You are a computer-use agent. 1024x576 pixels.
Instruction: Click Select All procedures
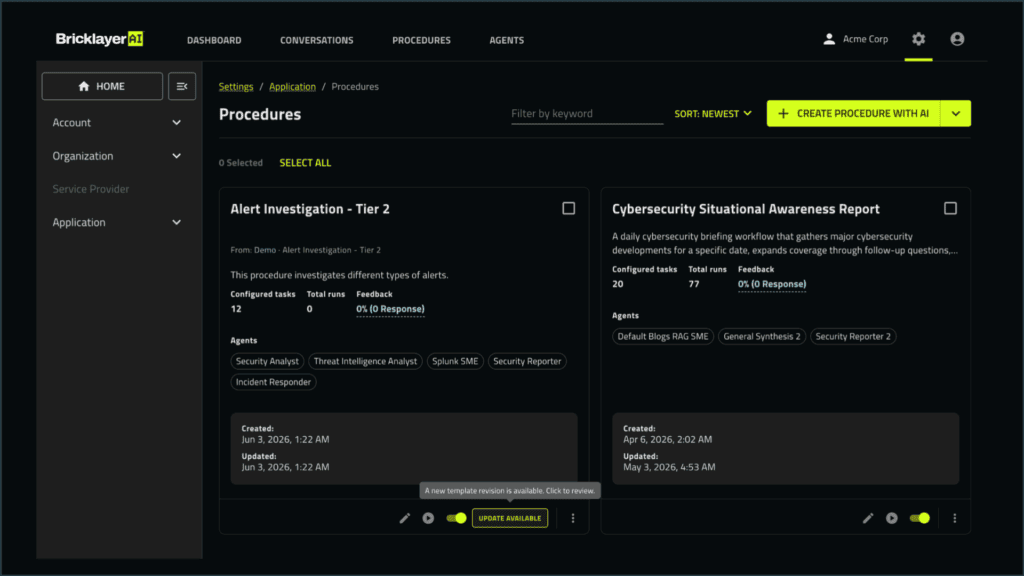click(x=305, y=163)
